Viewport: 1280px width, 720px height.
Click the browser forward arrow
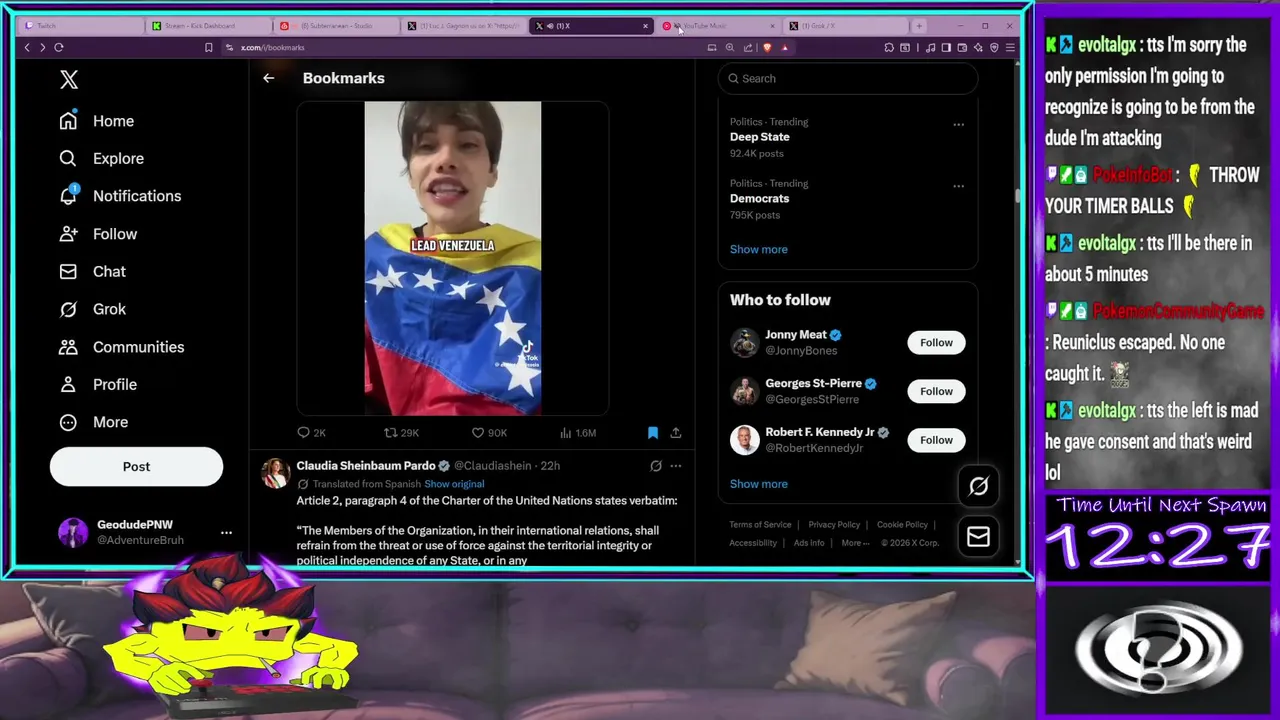pyautogui.click(x=42, y=47)
